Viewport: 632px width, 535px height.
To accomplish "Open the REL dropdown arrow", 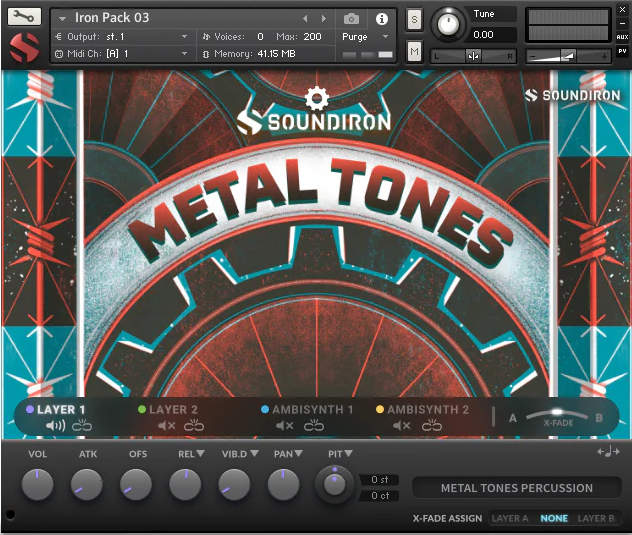I will [x=200, y=453].
